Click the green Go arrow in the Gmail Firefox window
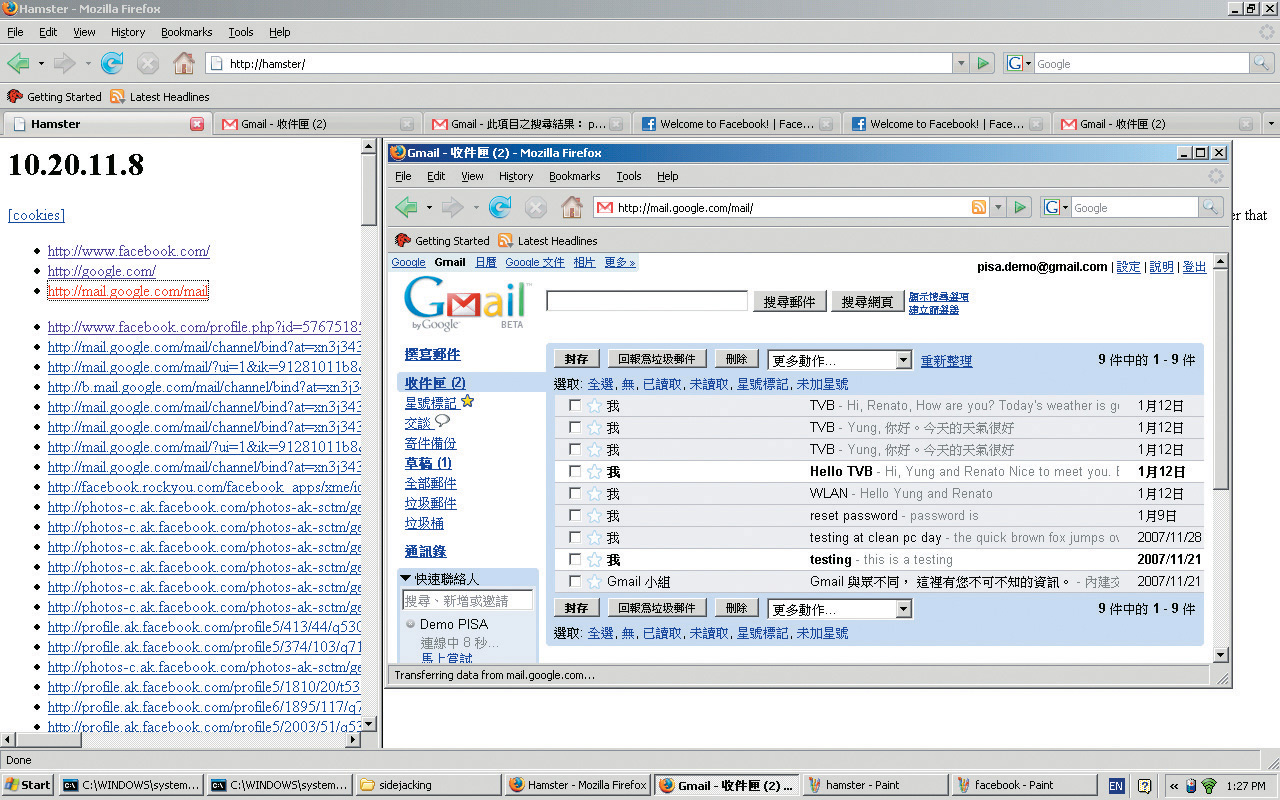Image resolution: width=1280 pixels, height=800 pixels. pos(1020,207)
